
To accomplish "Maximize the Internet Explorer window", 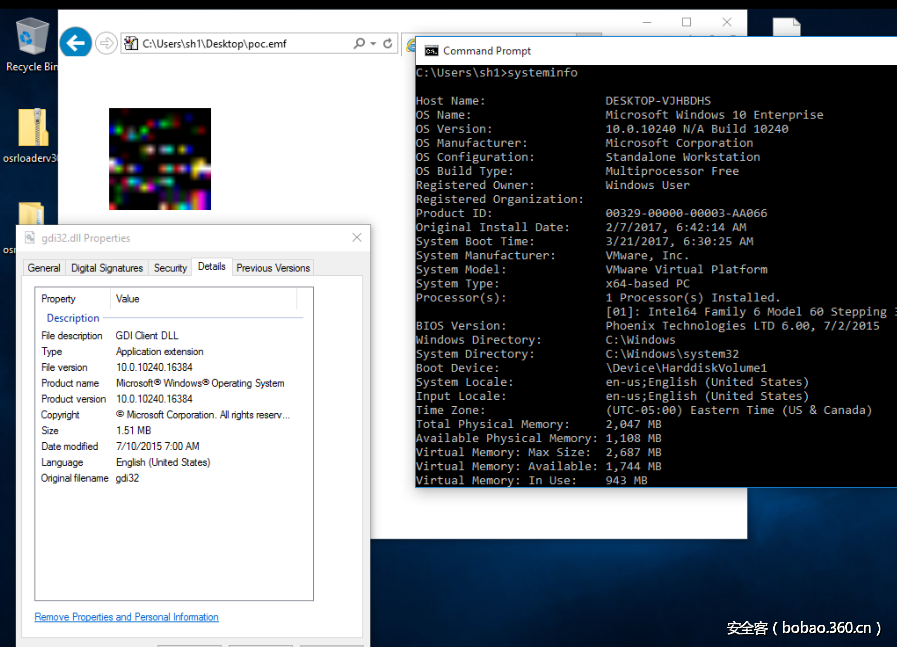I will pyautogui.click(x=686, y=22).
